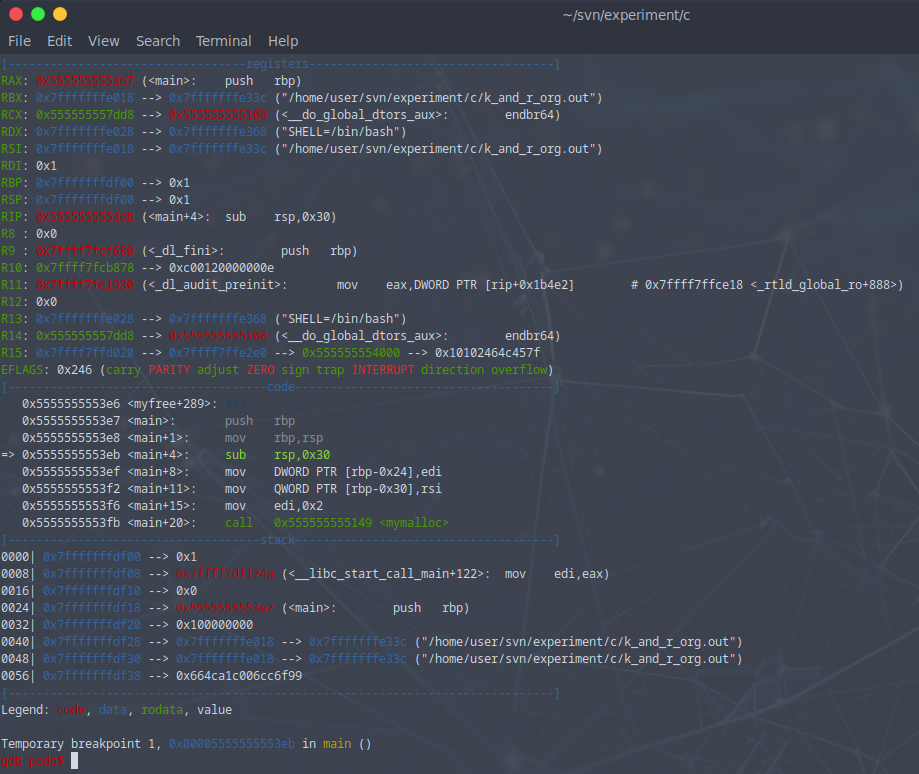Click stack value 0x100000000
919x774 pixels.
pos(215,625)
